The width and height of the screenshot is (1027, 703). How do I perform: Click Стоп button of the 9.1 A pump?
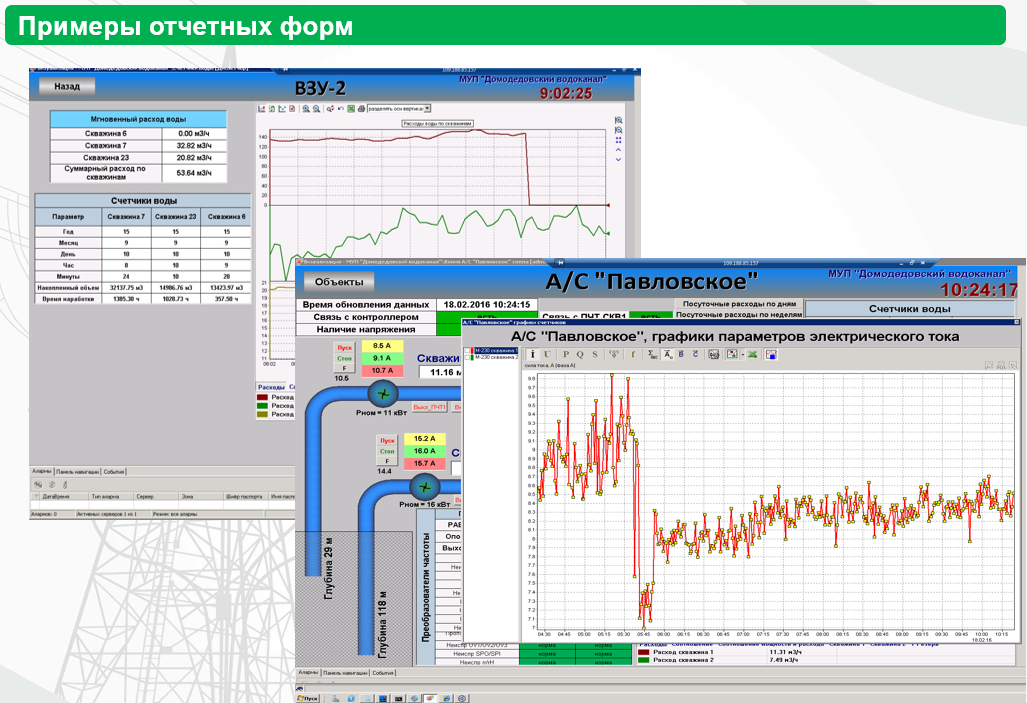(x=345, y=358)
